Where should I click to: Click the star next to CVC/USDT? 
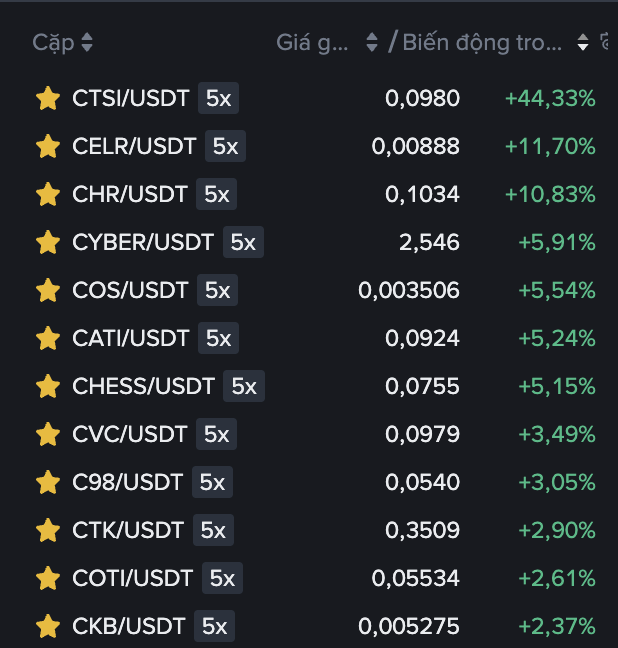(47, 434)
